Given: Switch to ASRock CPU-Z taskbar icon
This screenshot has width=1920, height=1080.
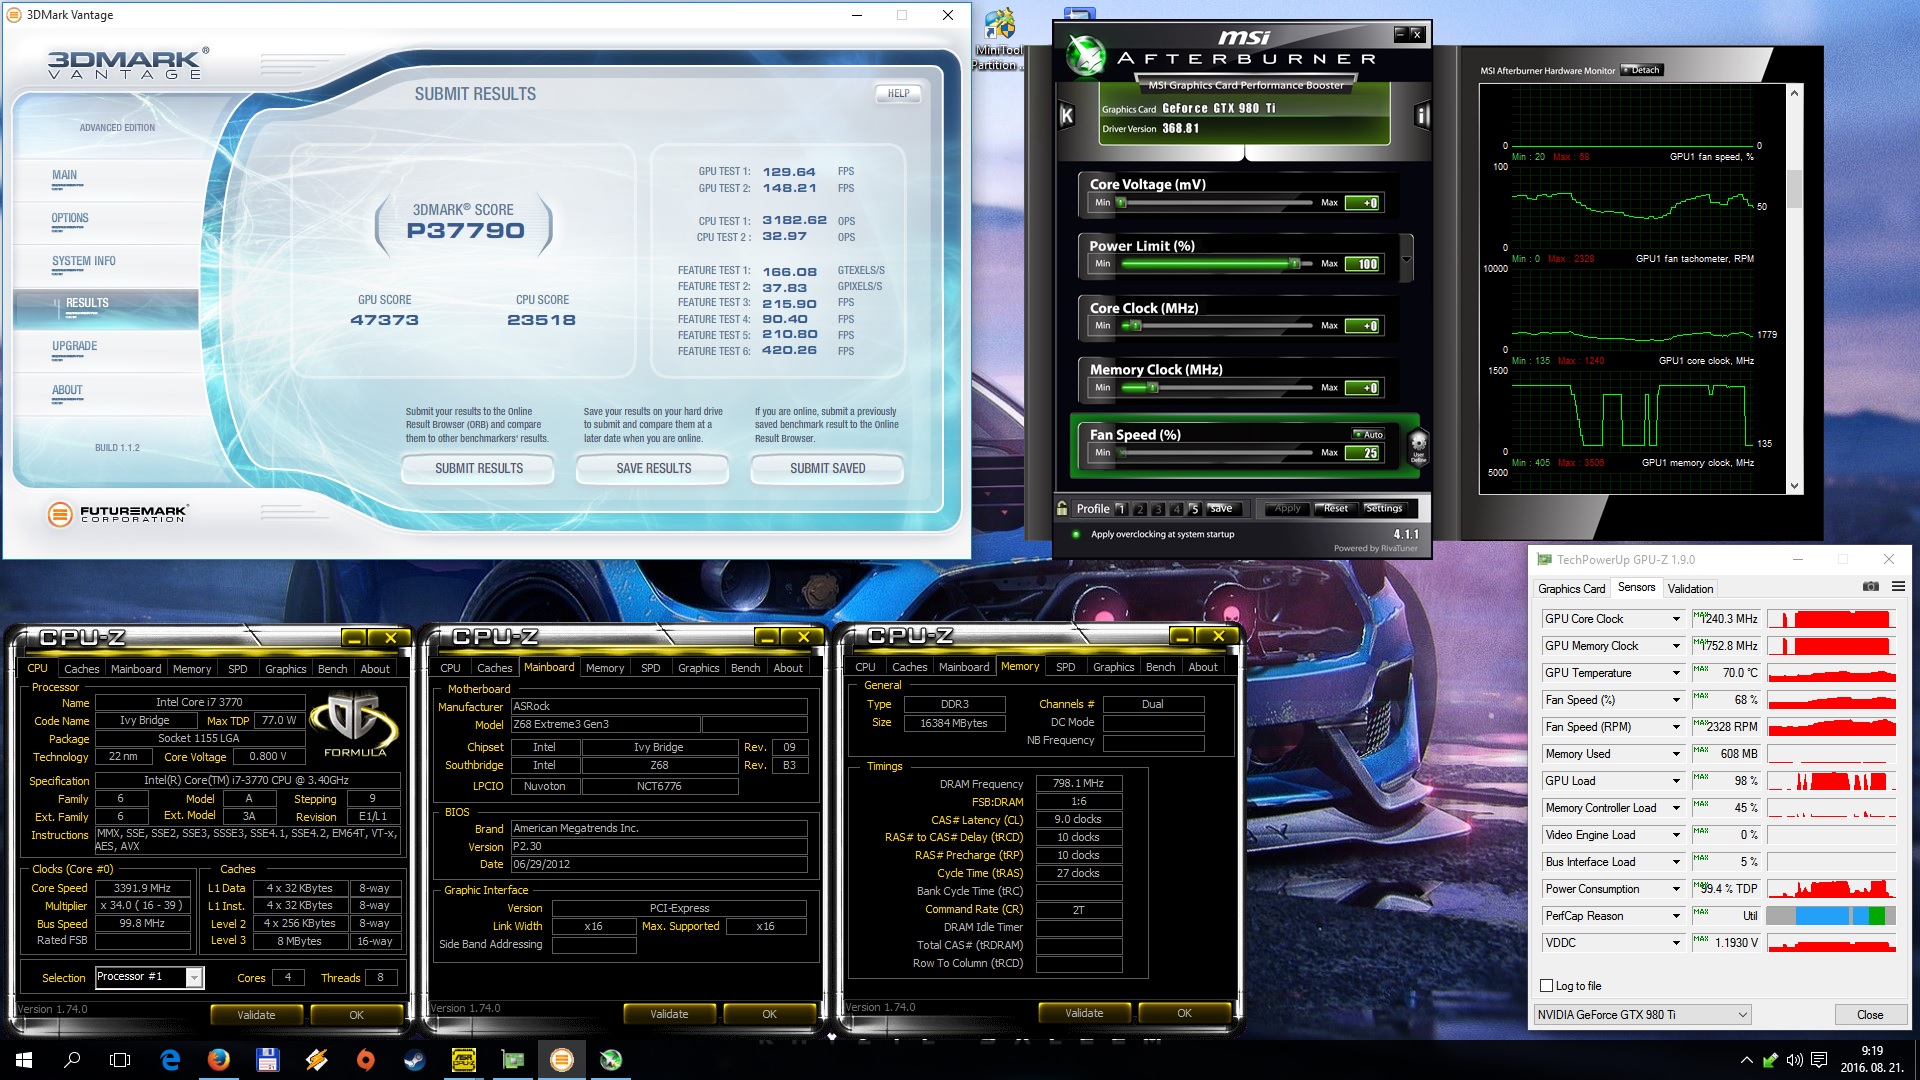Looking at the screenshot, I should point(463,1059).
